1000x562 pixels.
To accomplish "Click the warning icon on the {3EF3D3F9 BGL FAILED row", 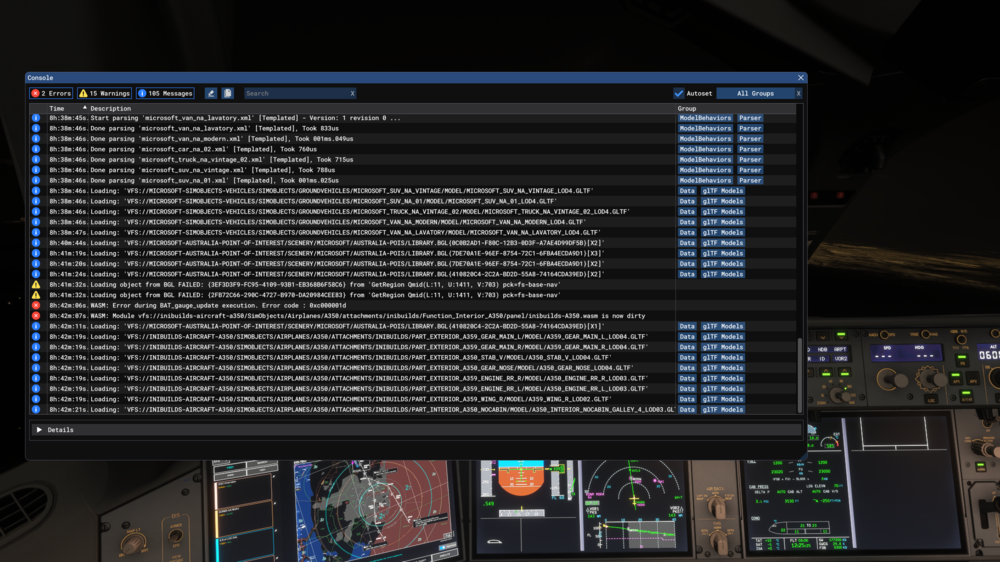I will tap(36, 285).
